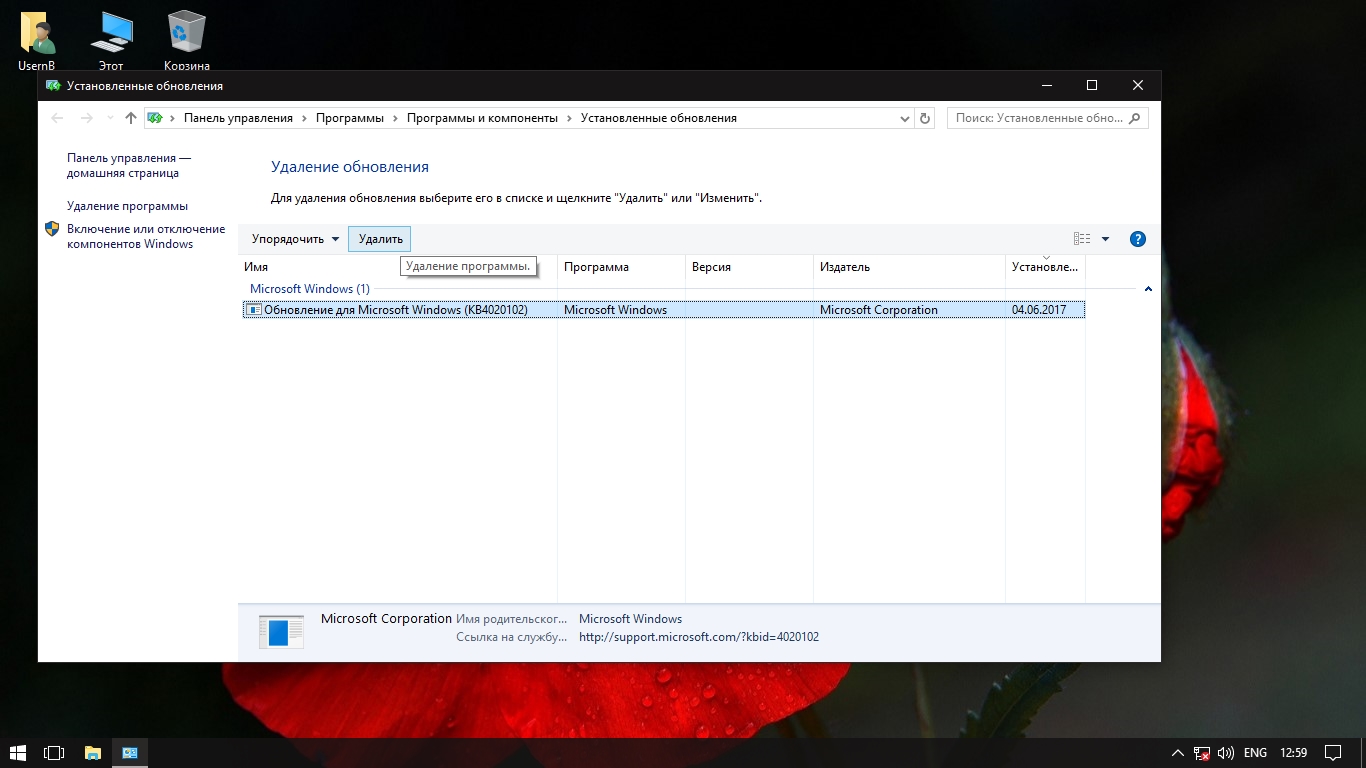
Task: Click the network tray icon
Action: coord(1202,753)
